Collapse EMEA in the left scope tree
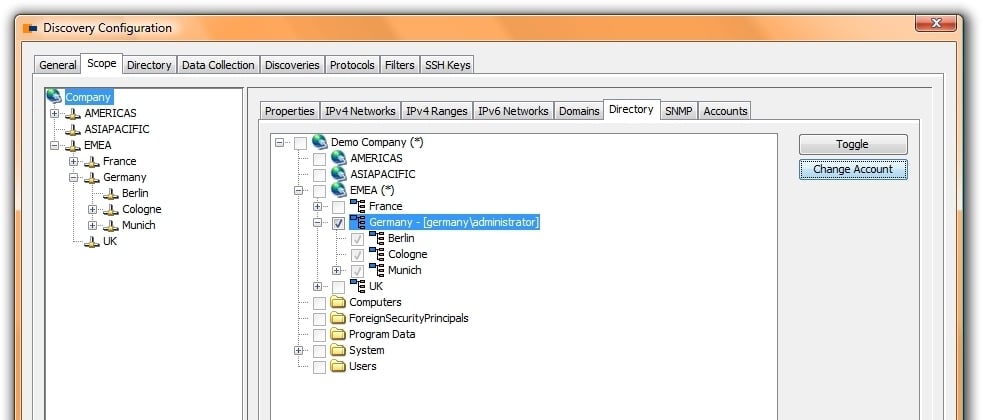982x420 pixels. [x=54, y=145]
